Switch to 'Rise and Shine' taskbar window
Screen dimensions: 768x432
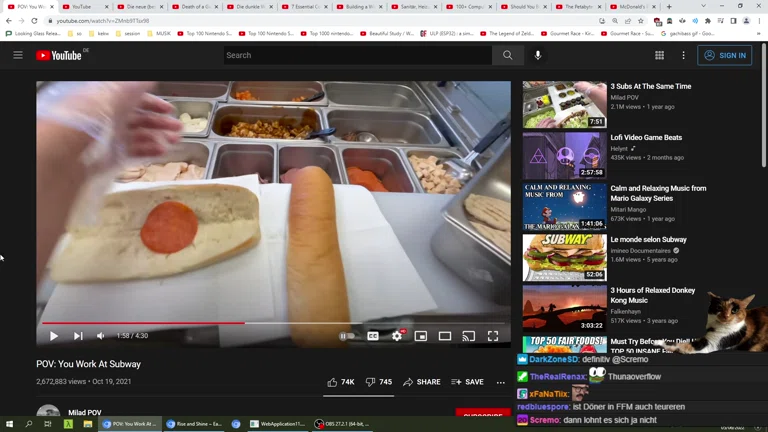[x=194, y=424]
